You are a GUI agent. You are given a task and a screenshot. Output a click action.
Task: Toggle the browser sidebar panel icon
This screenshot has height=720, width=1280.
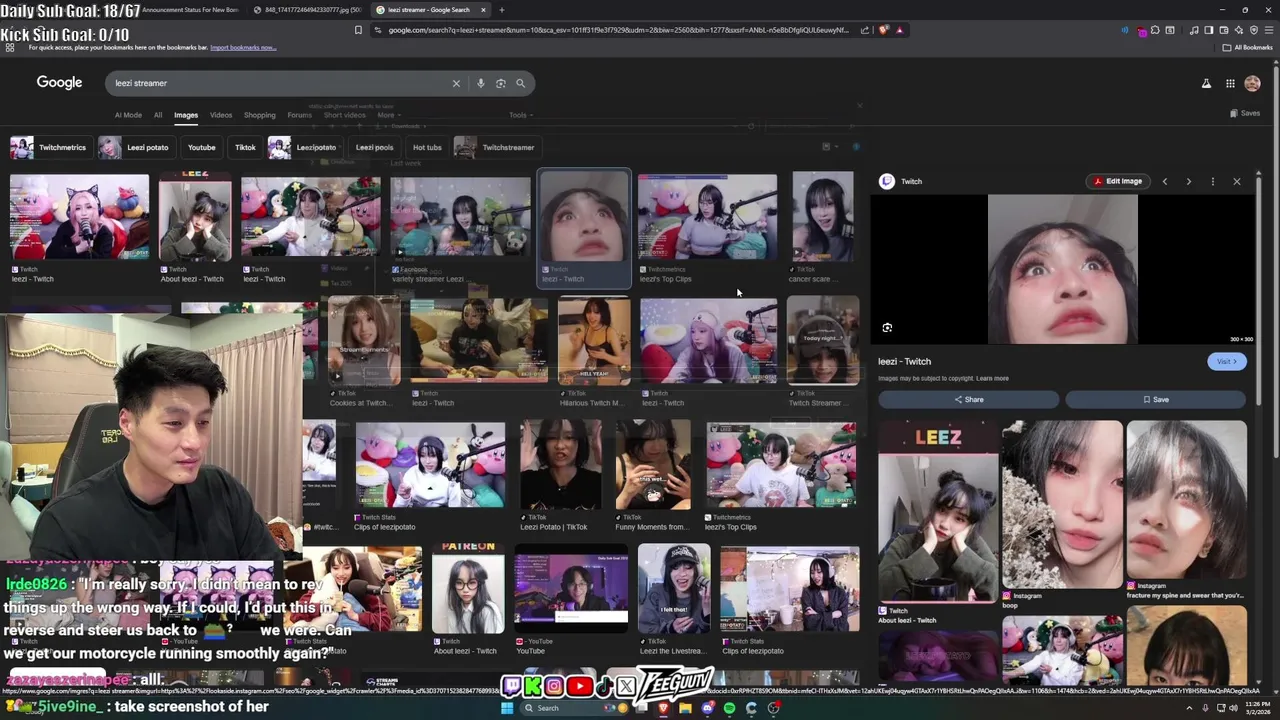(x=1207, y=30)
